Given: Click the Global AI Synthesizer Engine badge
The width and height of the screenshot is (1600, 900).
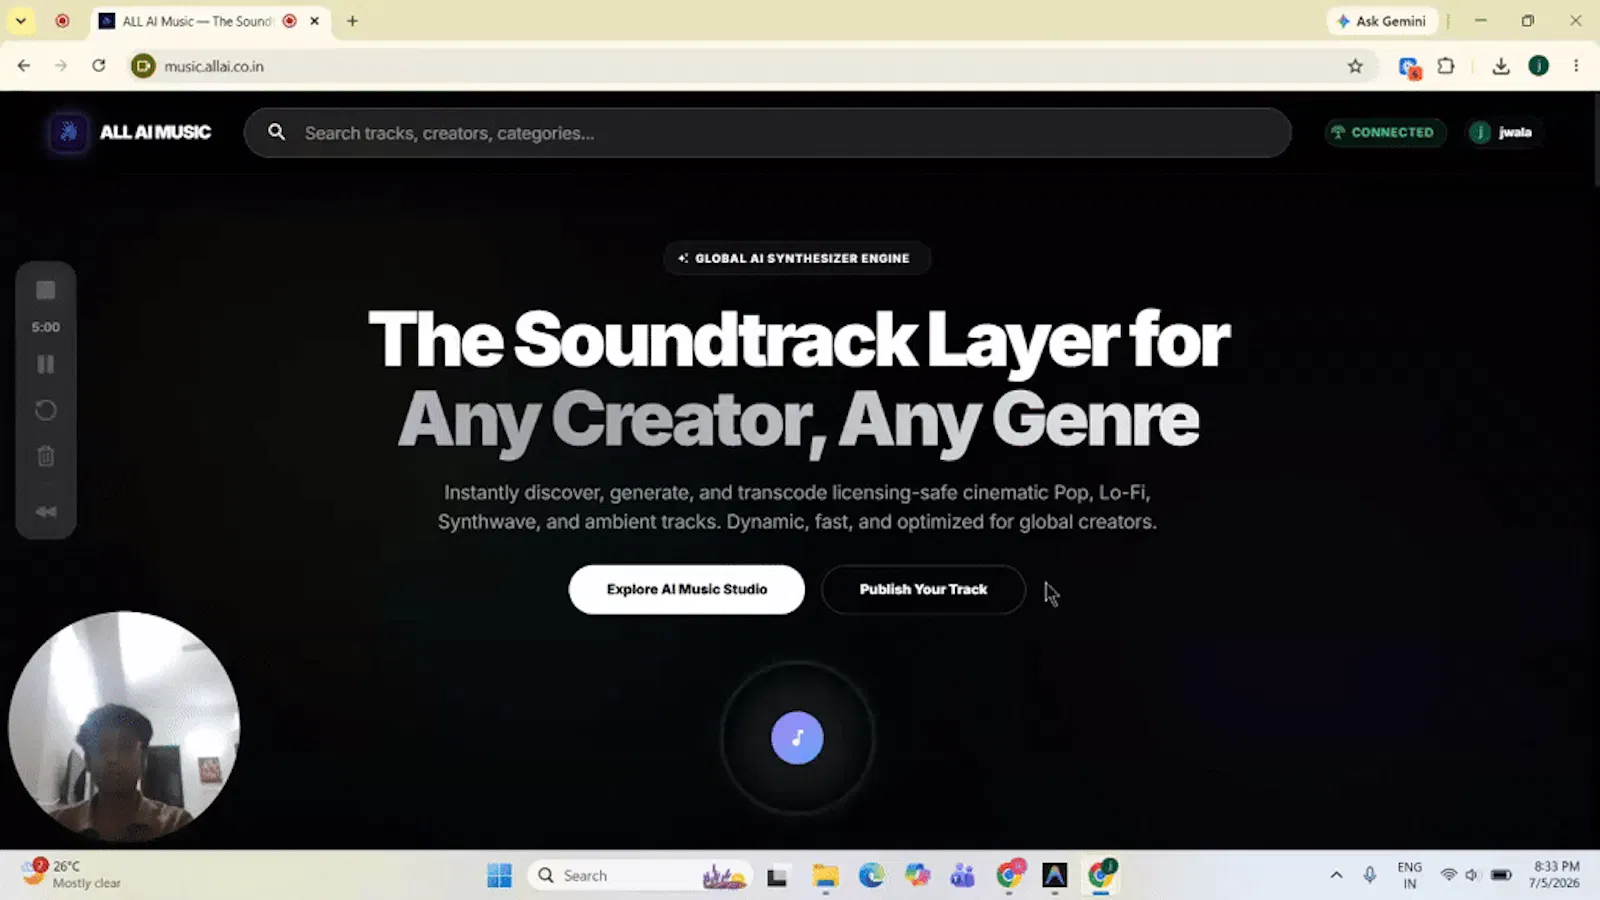Looking at the screenshot, I should [797, 258].
